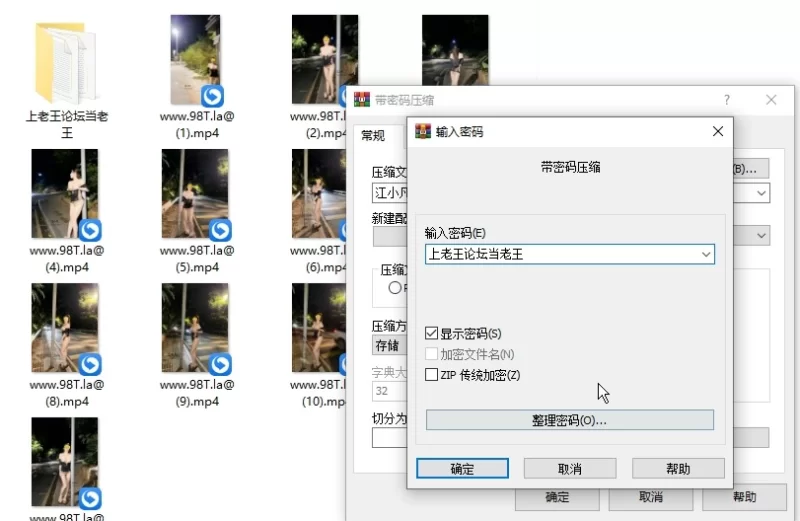Click the WinRAR icon in 带密码压缩 title bar
The height and width of the screenshot is (521, 800).
click(362, 99)
